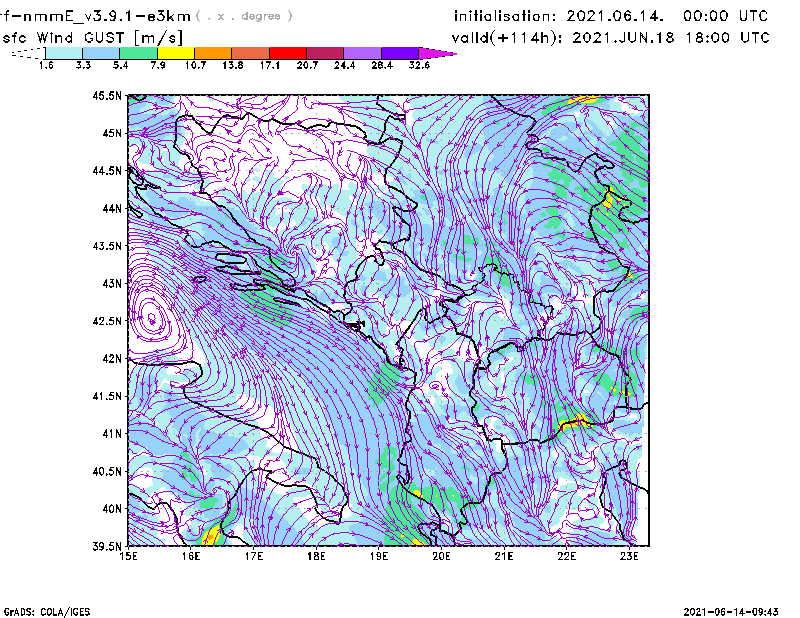Click the 45.5N latitude label
Screen dimensions: 800x618
pos(107,95)
